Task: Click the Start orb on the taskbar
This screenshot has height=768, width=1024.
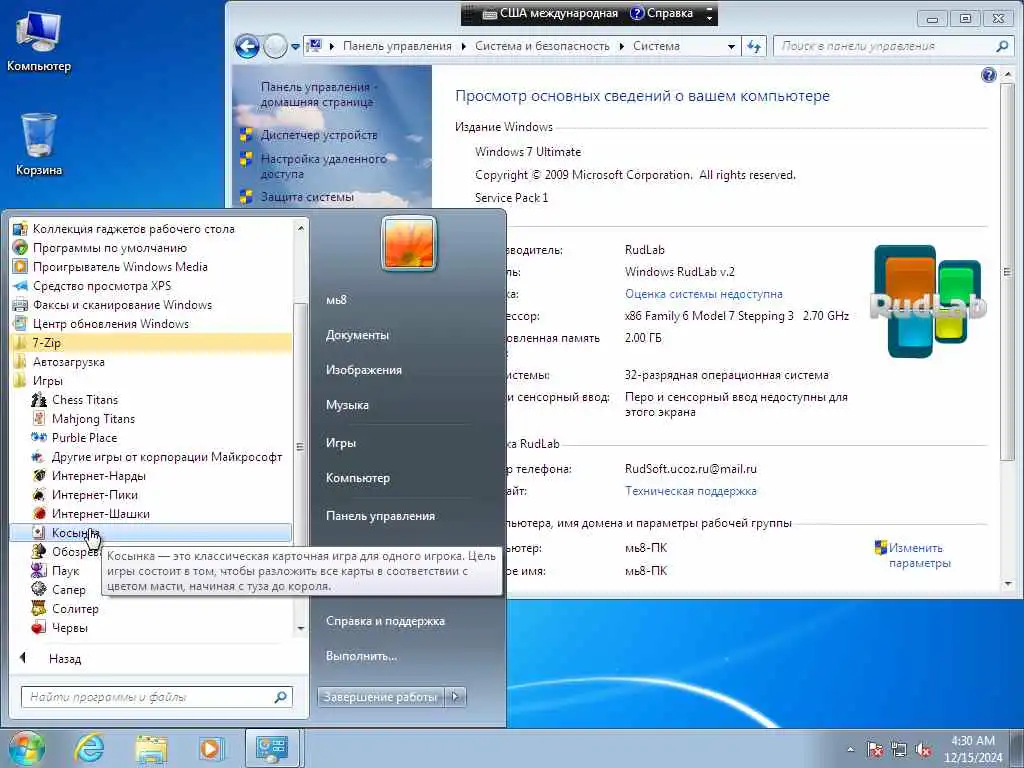Action: pos(27,748)
